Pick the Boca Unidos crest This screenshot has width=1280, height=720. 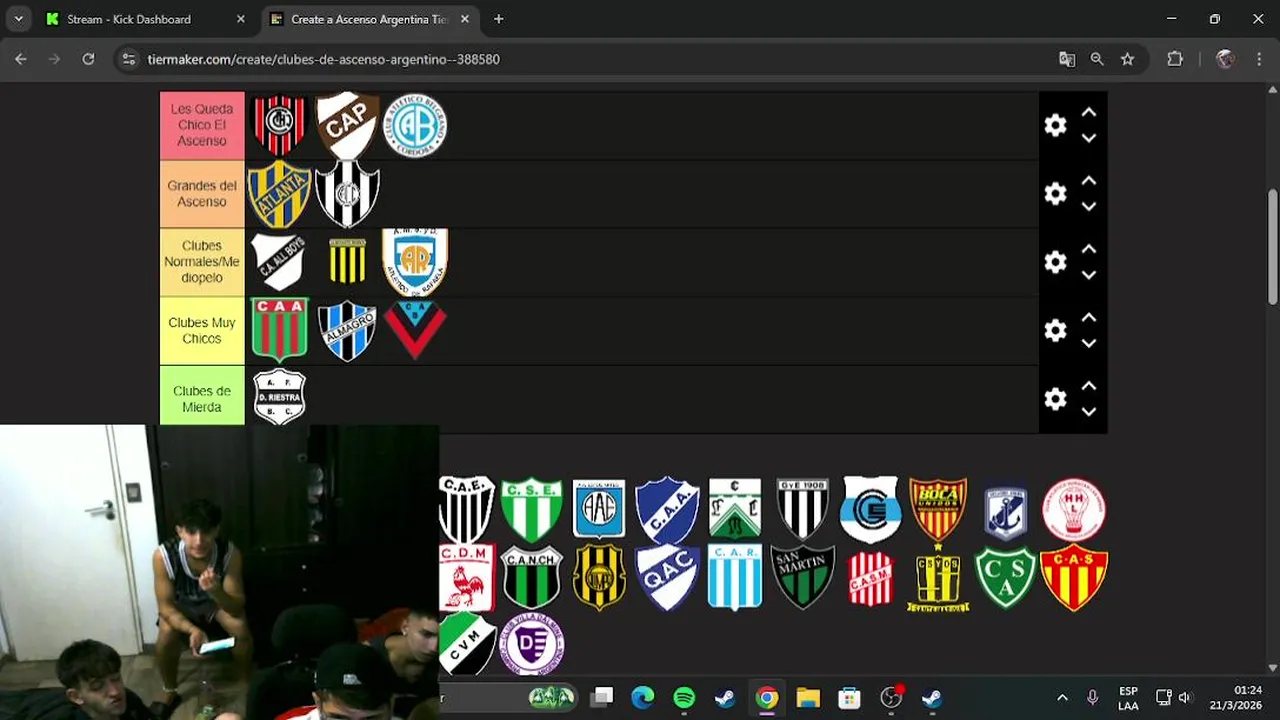(x=938, y=509)
